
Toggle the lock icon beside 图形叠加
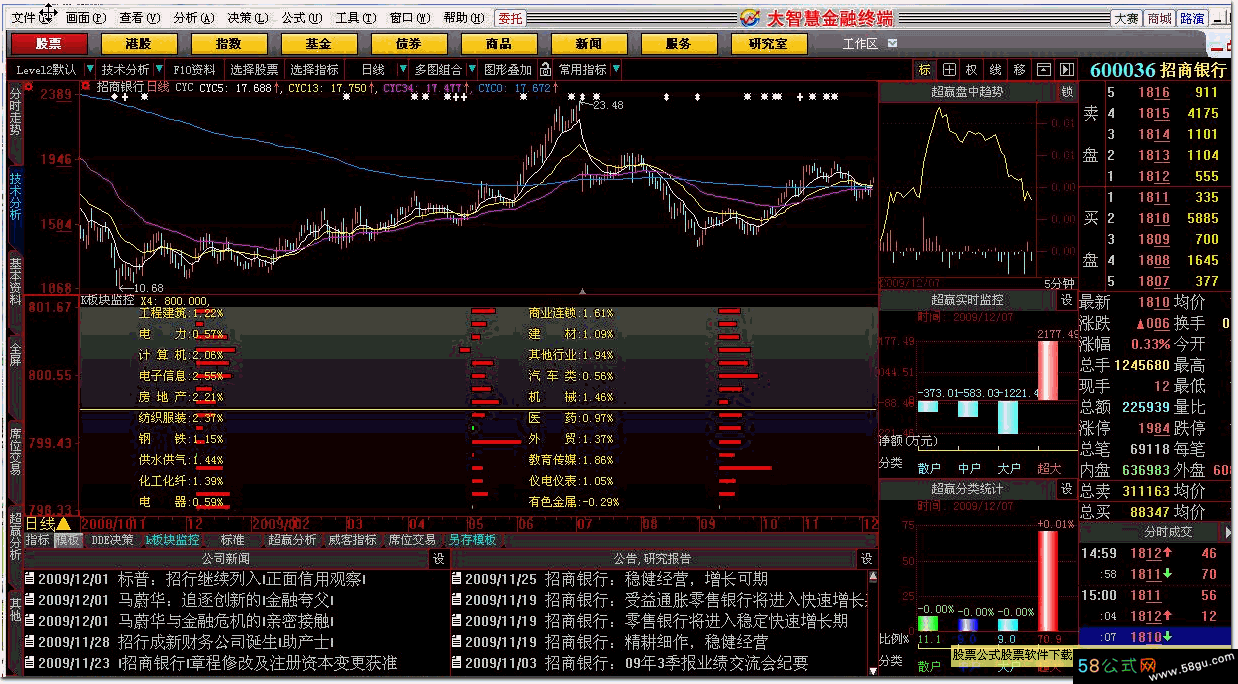coord(545,70)
